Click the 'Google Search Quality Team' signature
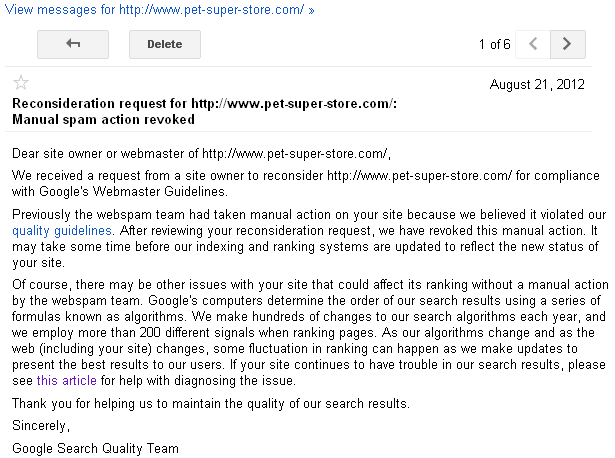The width and height of the screenshot is (615, 458). 95,448
